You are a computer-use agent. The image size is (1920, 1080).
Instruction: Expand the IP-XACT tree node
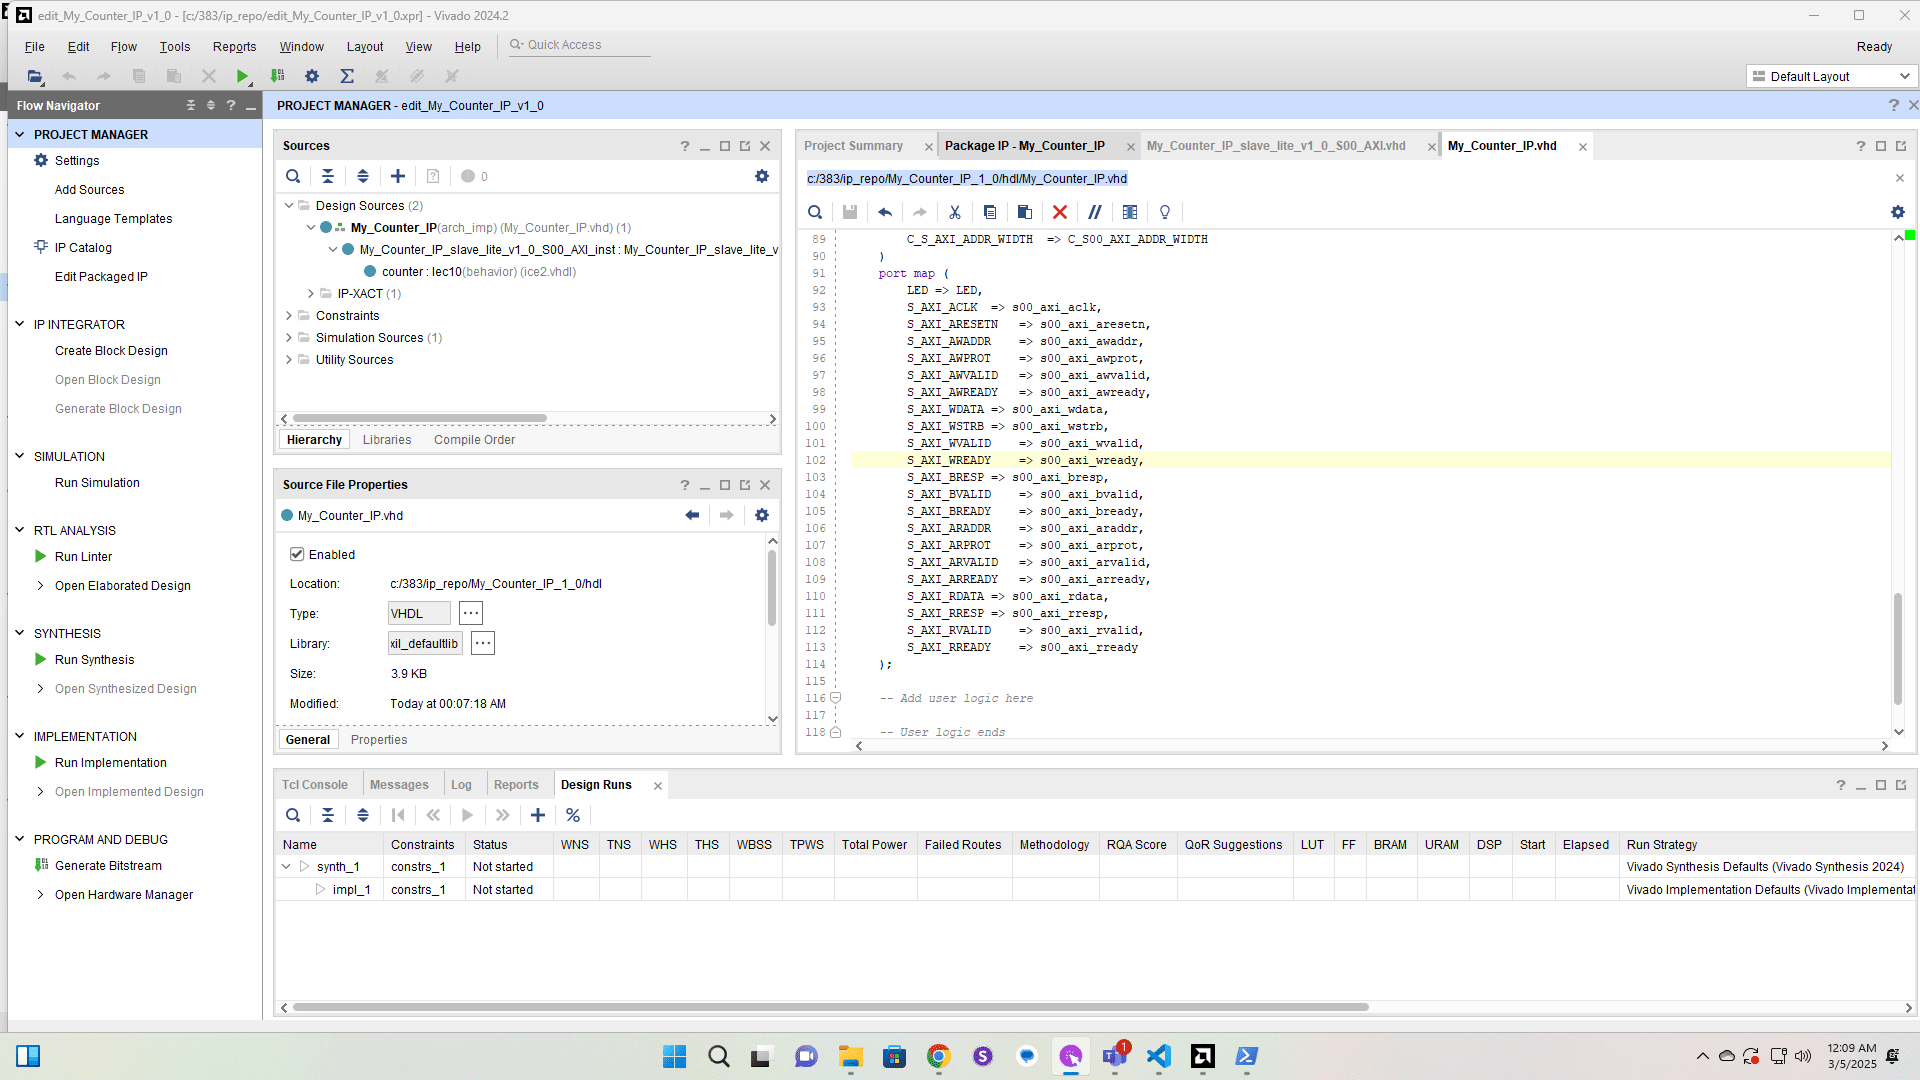pyautogui.click(x=311, y=294)
